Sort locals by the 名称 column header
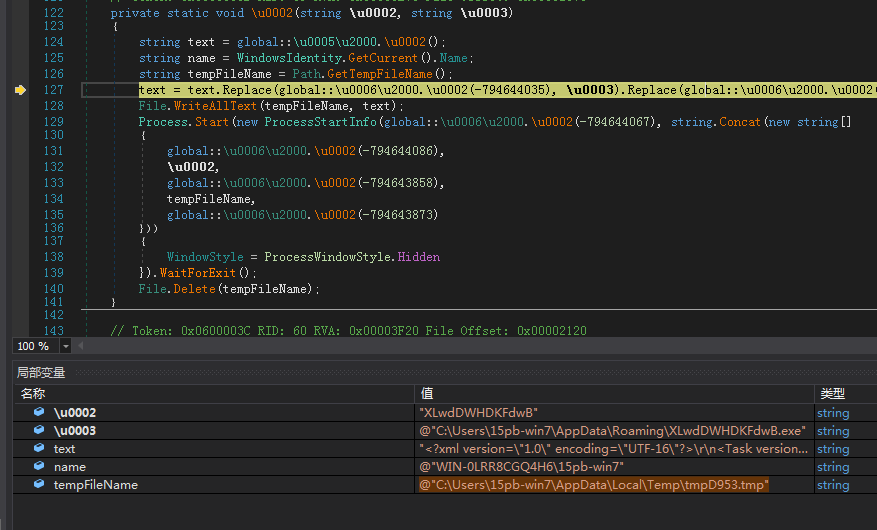Screen dimensions: 877x530 click(32, 394)
